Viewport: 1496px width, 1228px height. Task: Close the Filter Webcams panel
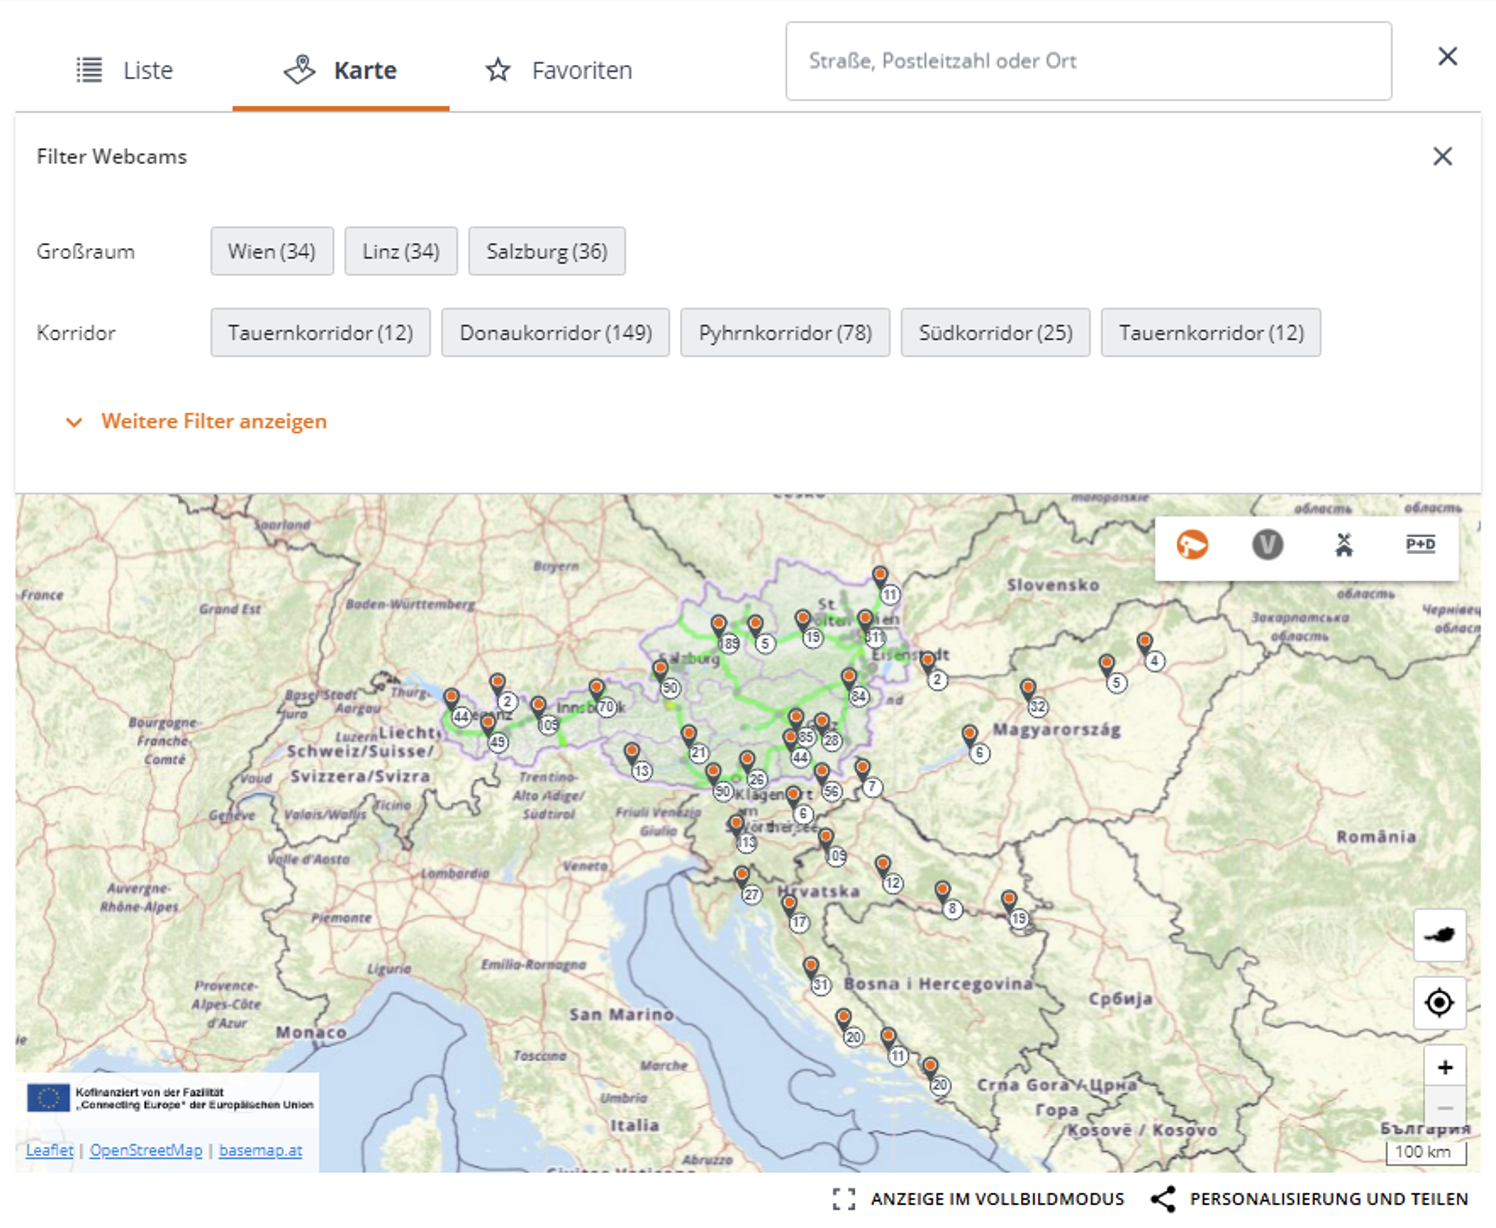(1442, 156)
